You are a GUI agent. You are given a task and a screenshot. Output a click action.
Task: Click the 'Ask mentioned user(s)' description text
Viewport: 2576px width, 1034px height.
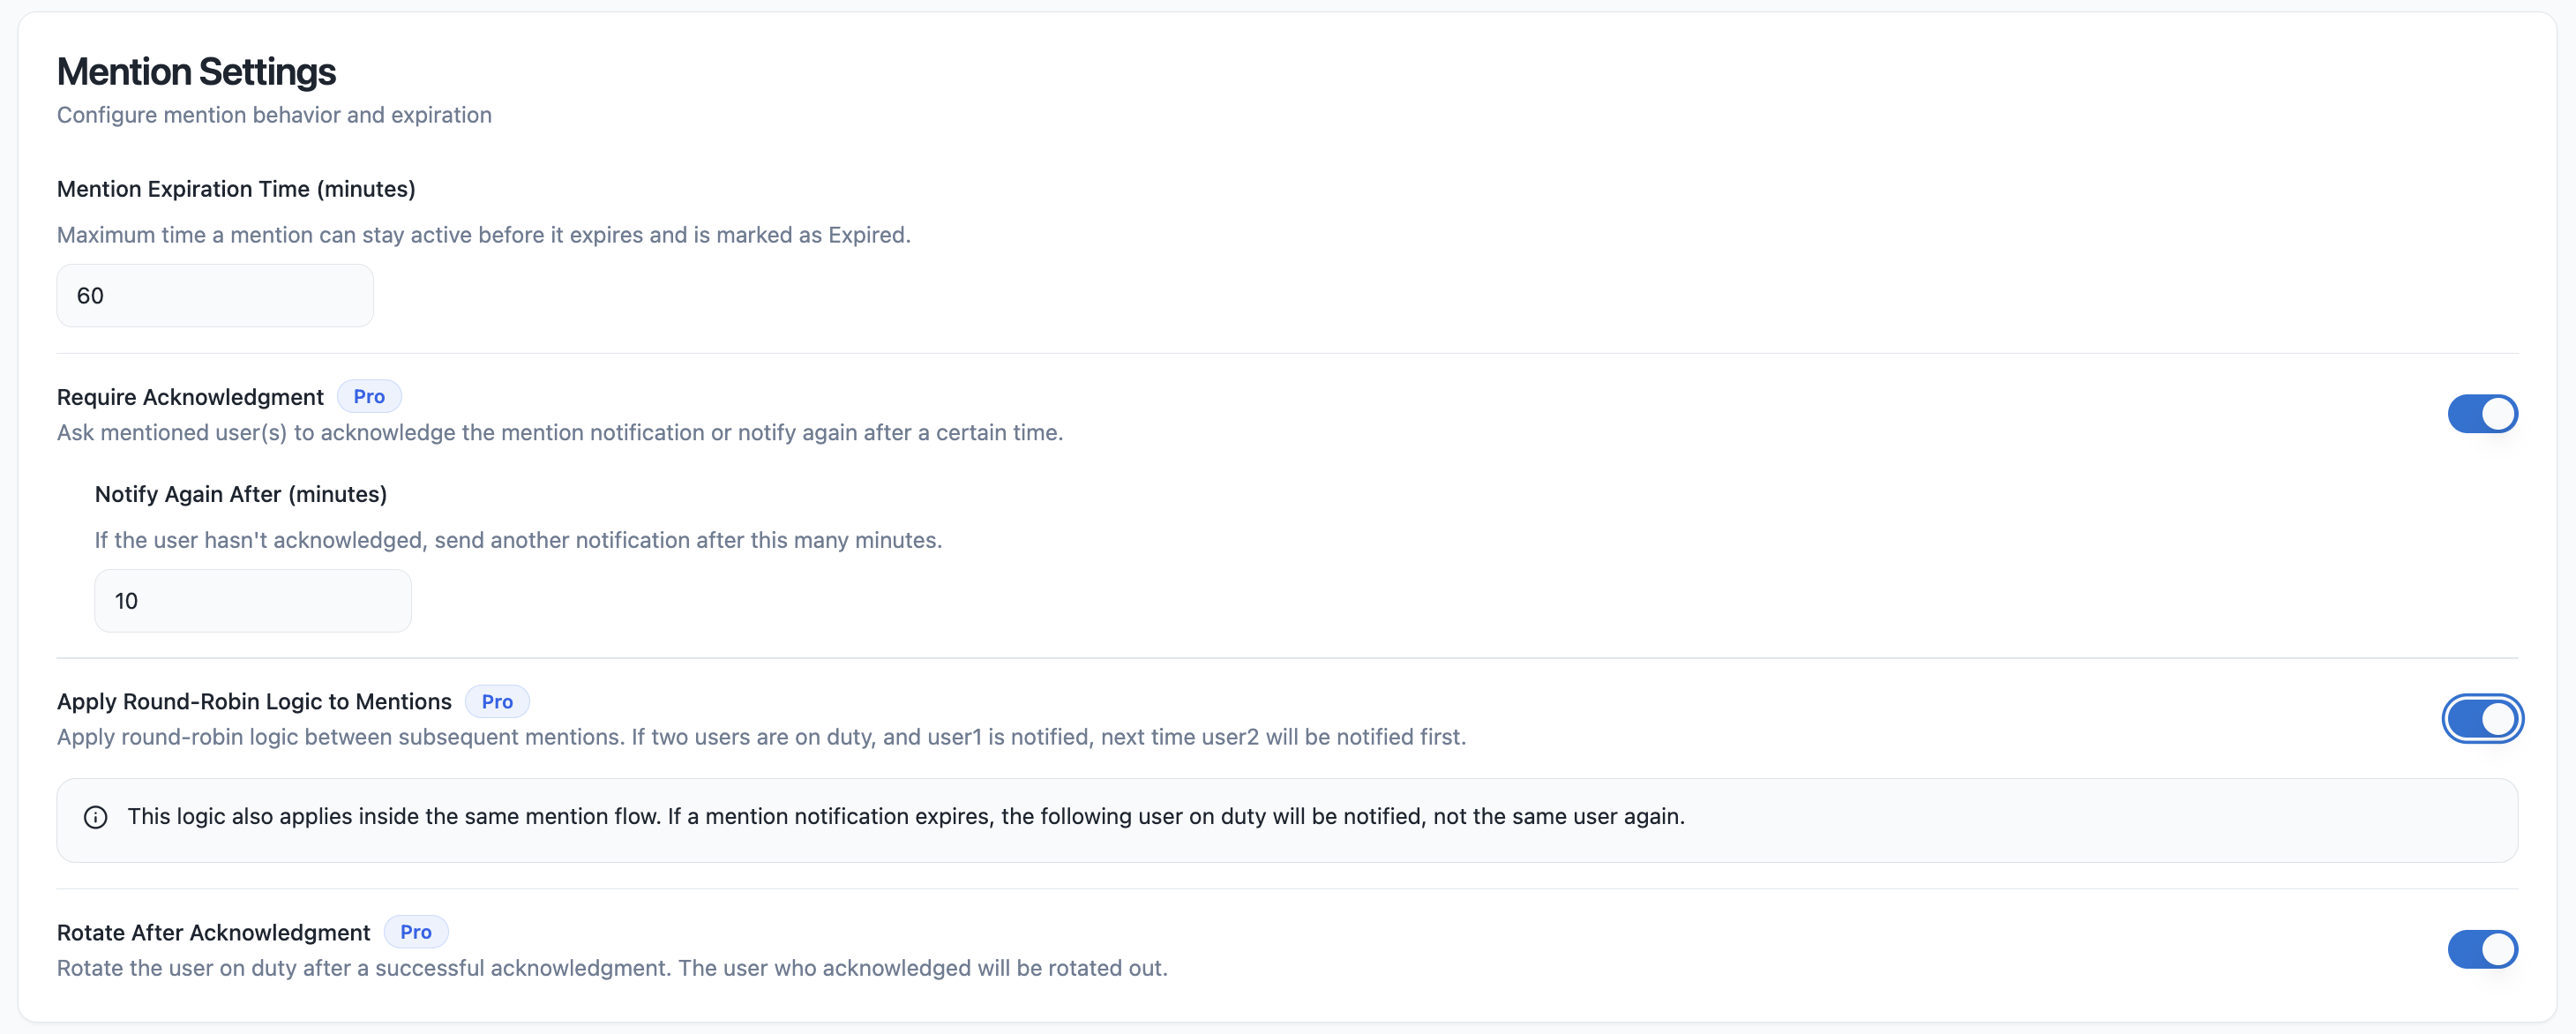click(x=559, y=433)
